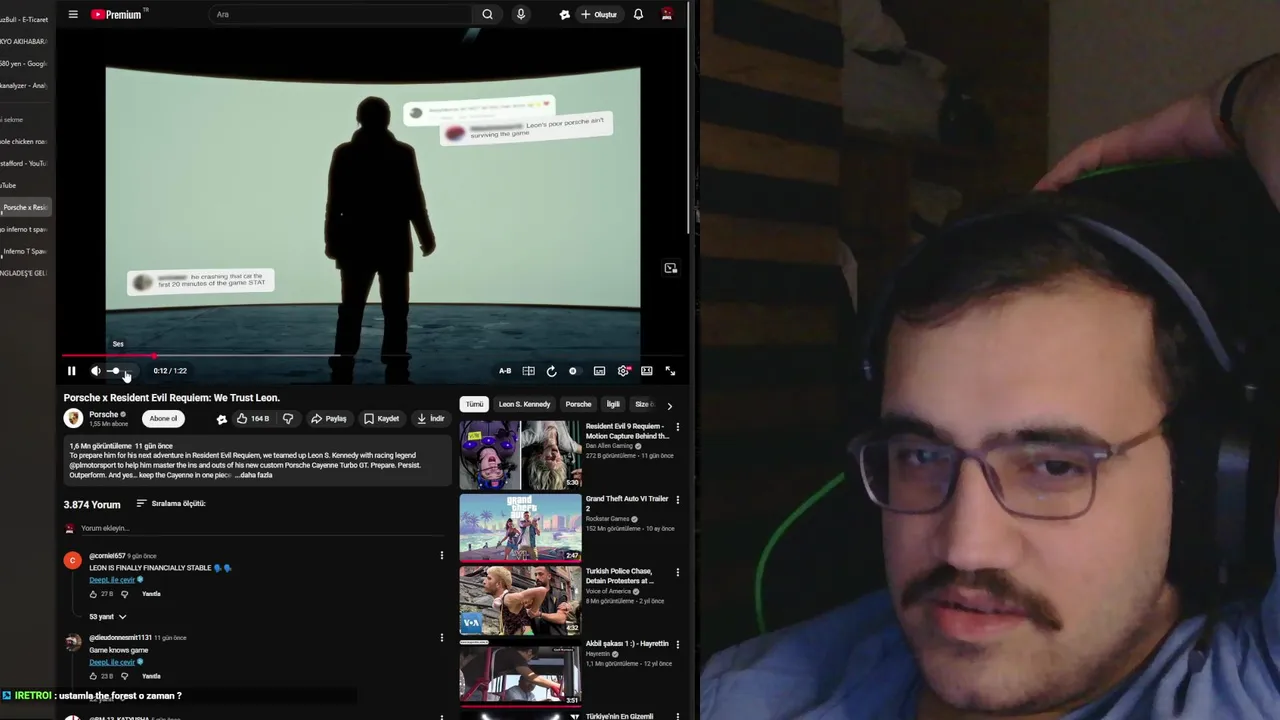Click DeepL ile çevir under LEON comment
The image size is (1280, 720).
tap(112, 580)
